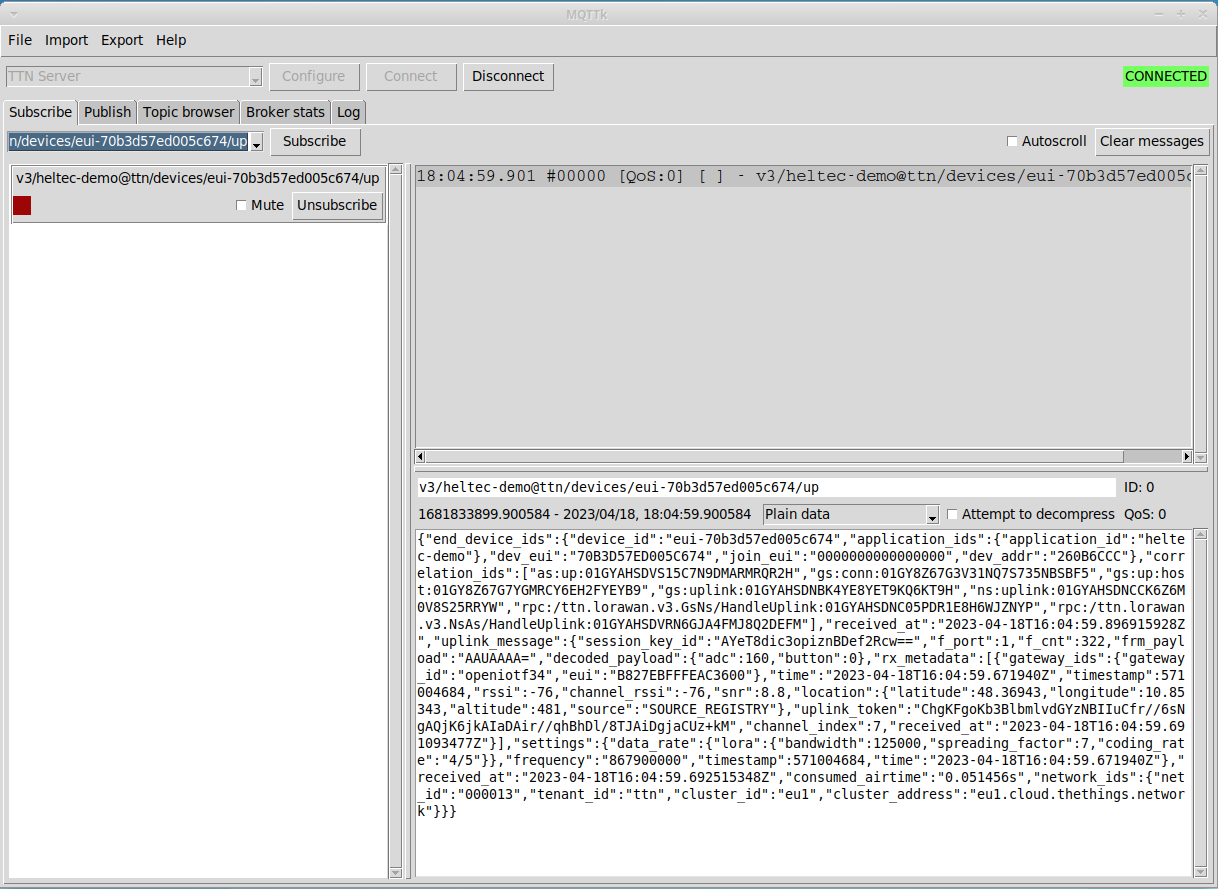This screenshot has width=1218, height=889.
Task: Enable the Autoscroll checkbox
Action: (x=1012, y=141)
